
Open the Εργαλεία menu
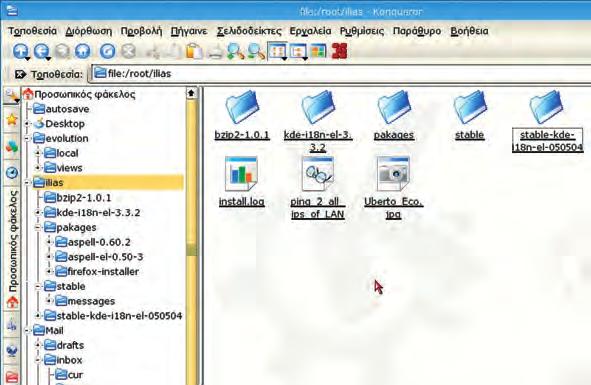click(310, 31)
